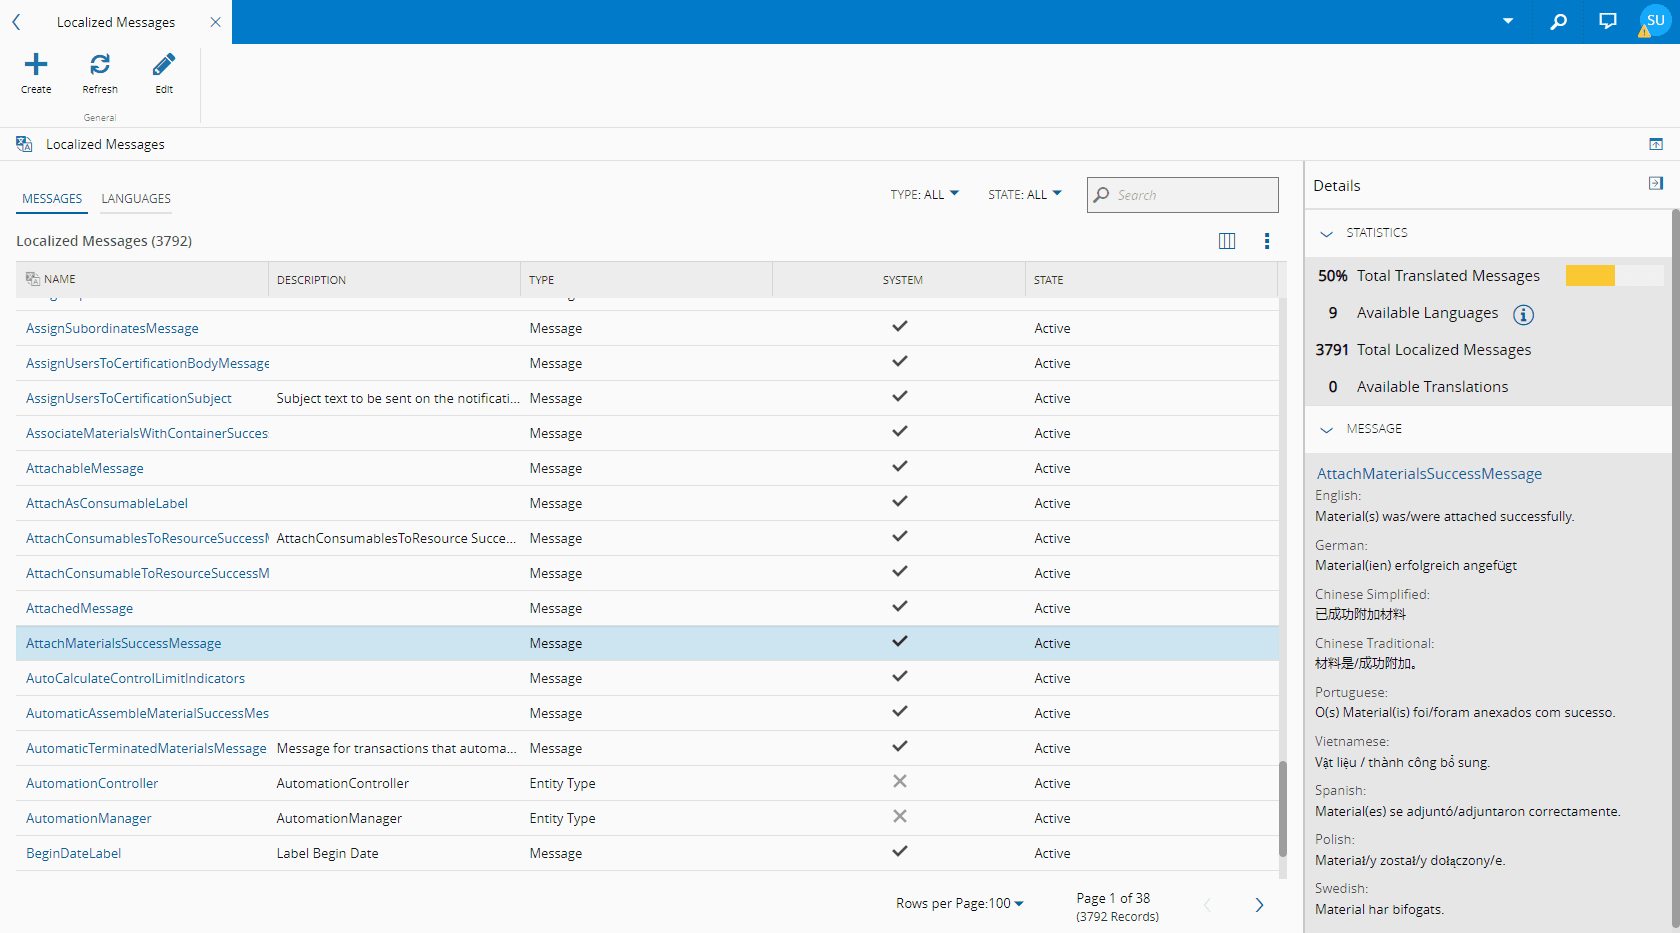This screenshot has width=1680, height=933.
Task: Open the TYPE: ALL filter dropdown
Action: [x=924, y=195]
